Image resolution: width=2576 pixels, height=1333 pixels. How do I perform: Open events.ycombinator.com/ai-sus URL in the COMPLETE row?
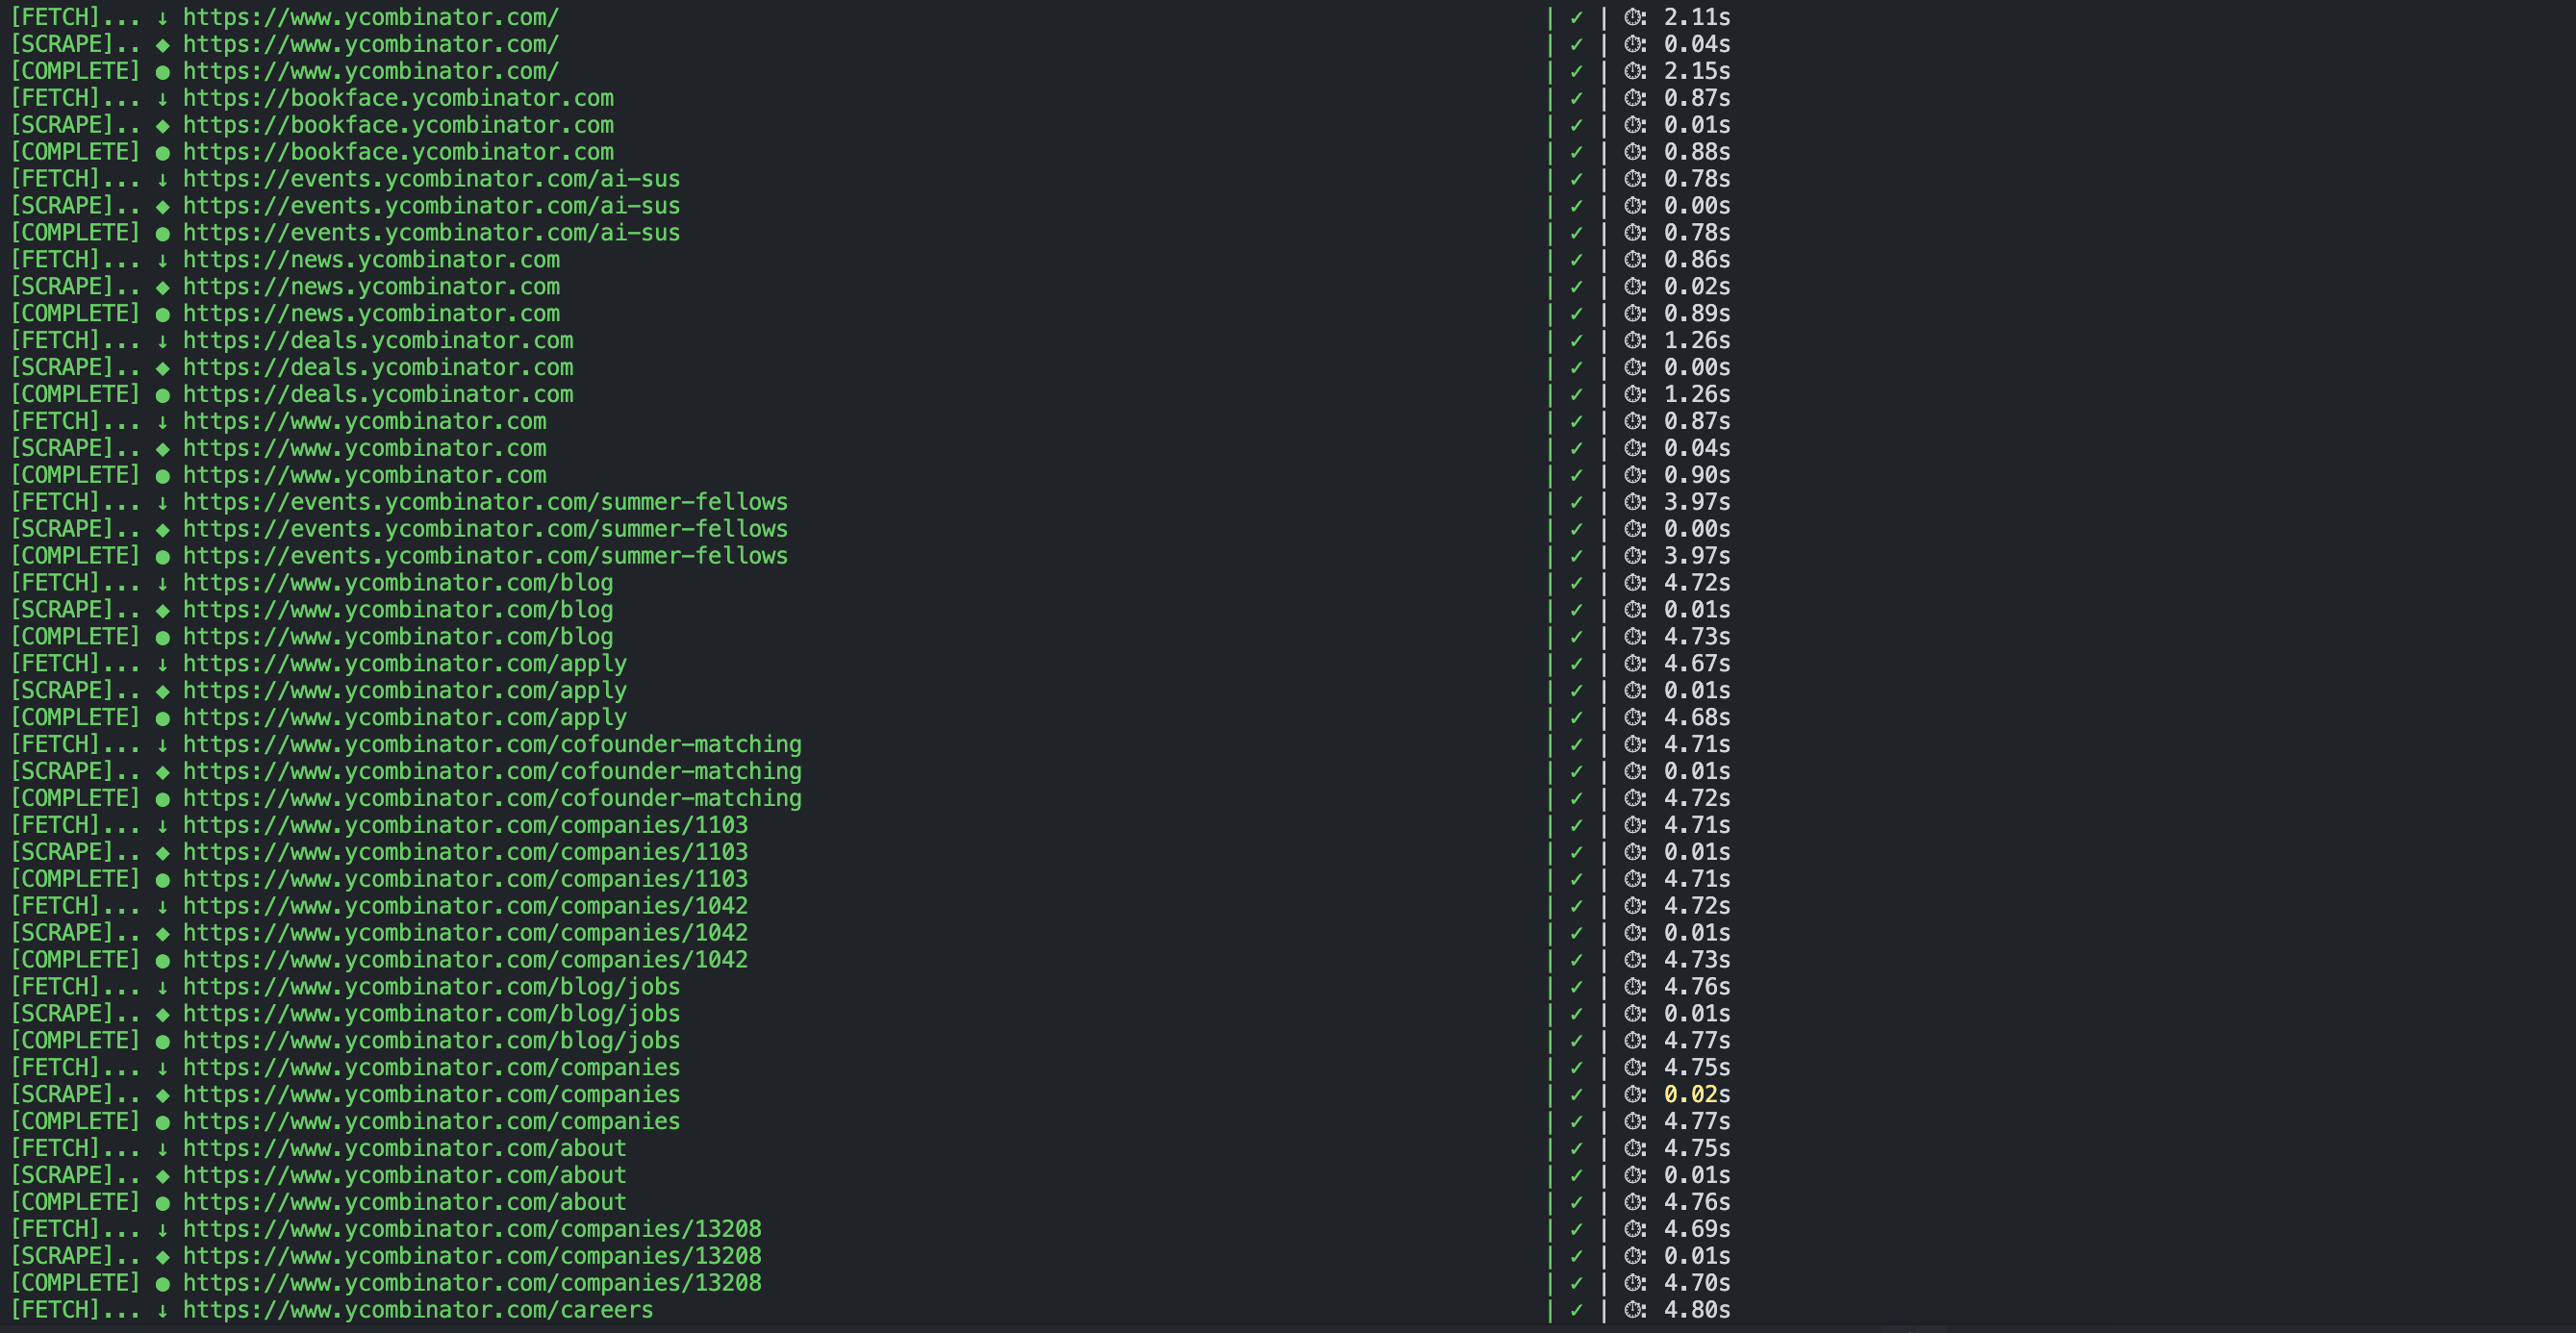click(x=431, y=233)
